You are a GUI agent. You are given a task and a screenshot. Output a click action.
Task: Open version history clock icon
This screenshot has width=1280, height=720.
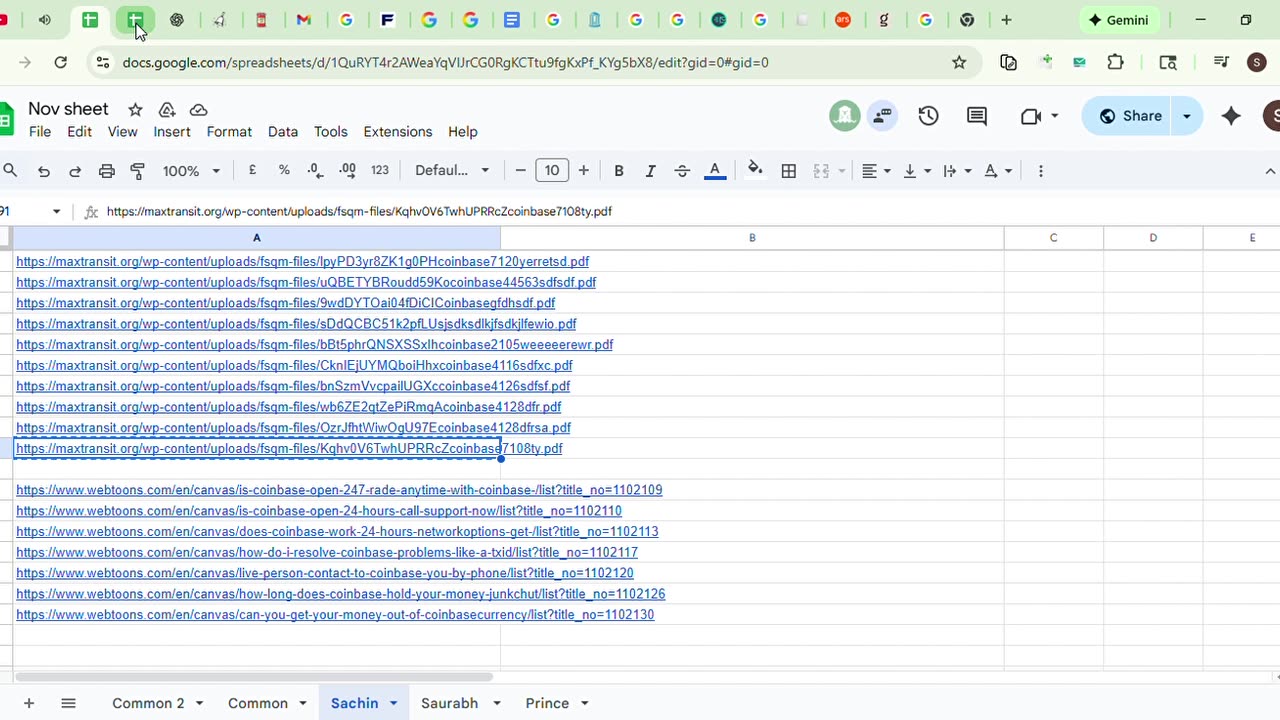tap(929, 116)
